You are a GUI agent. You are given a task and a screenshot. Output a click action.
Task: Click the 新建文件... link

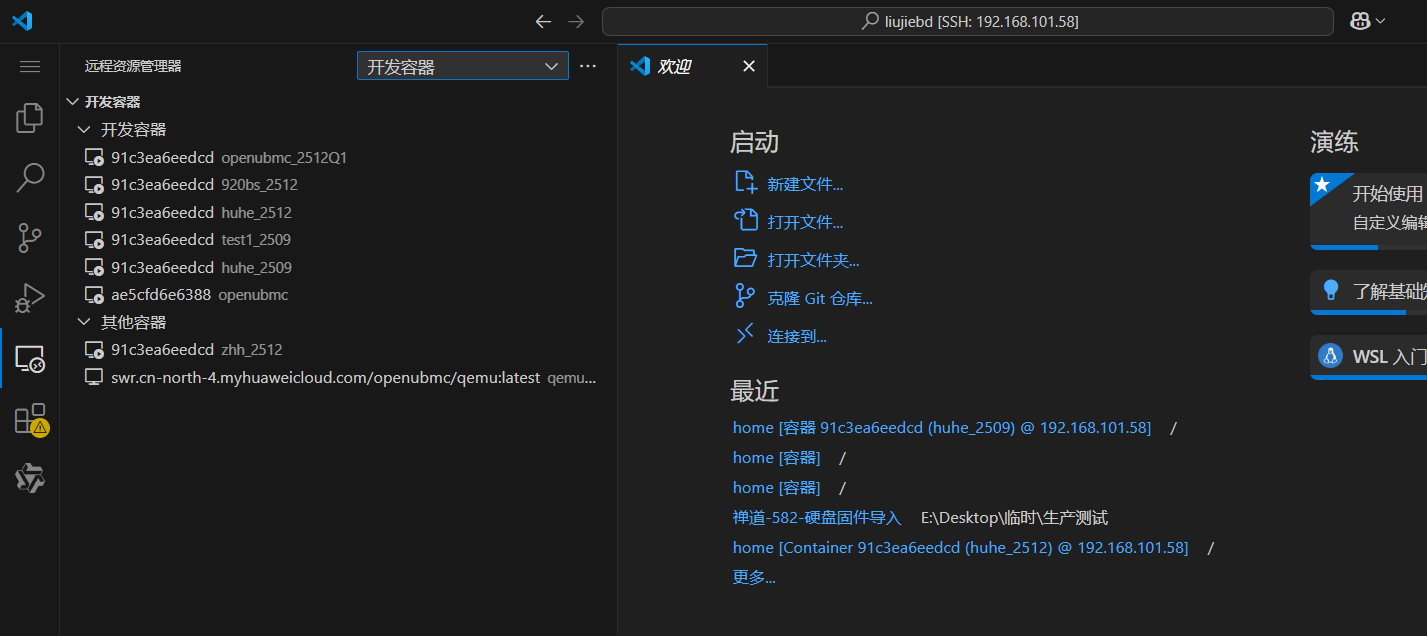[804, 184]
